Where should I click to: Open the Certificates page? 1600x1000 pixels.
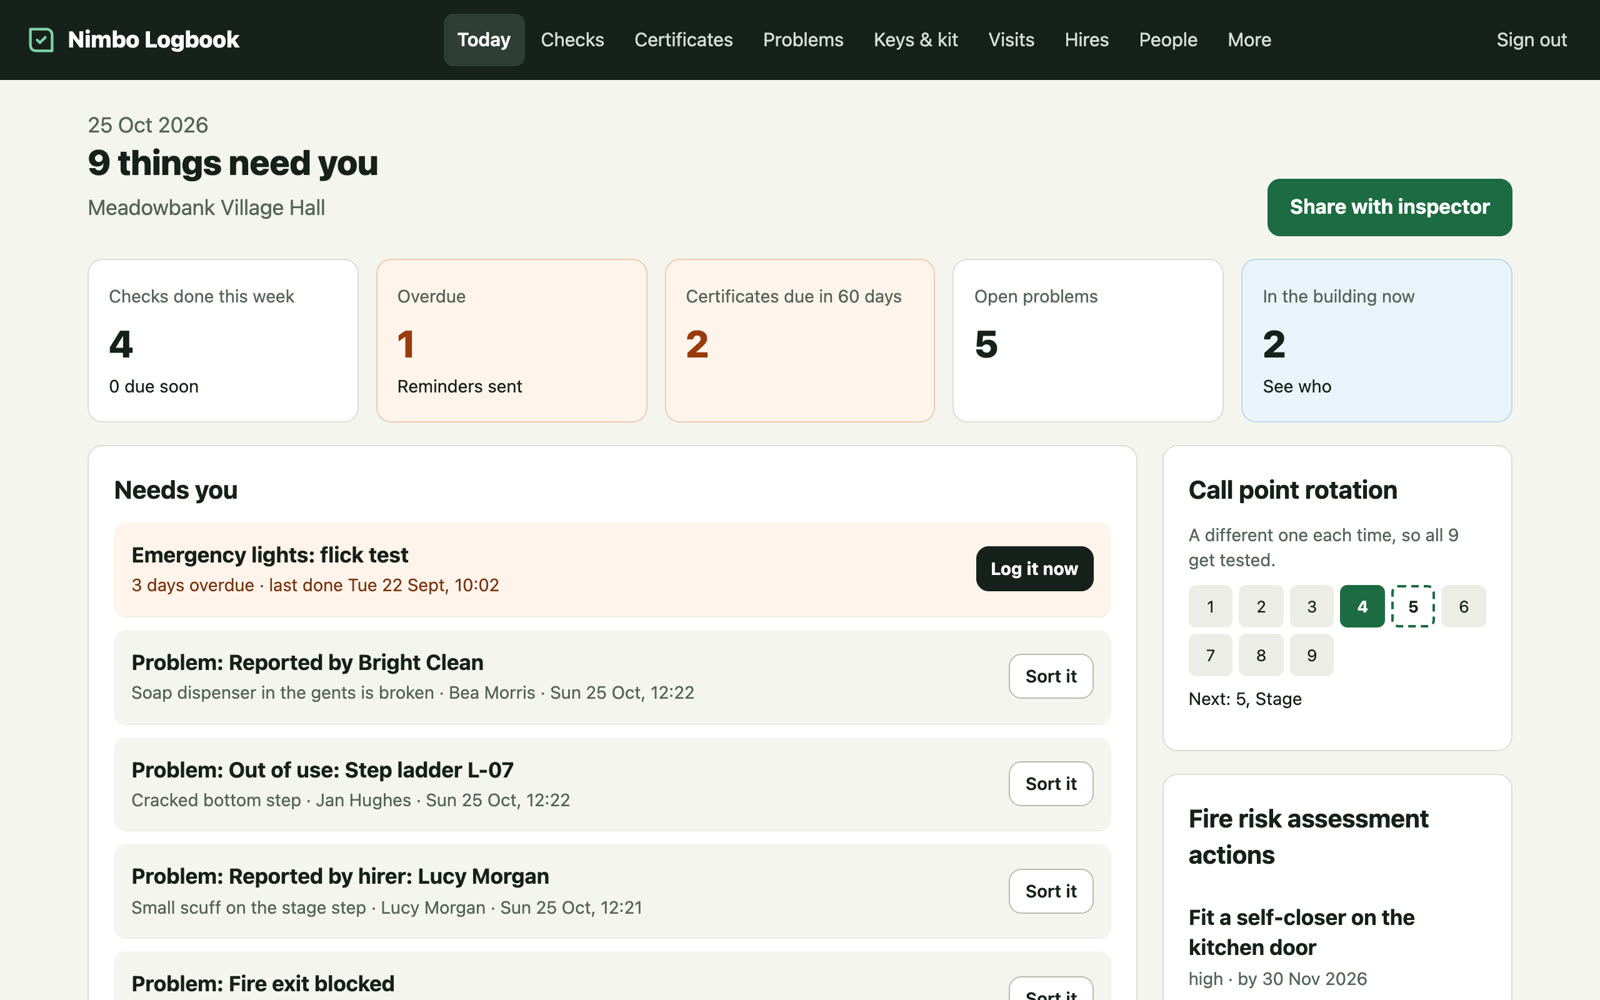[x=684, y=40]
